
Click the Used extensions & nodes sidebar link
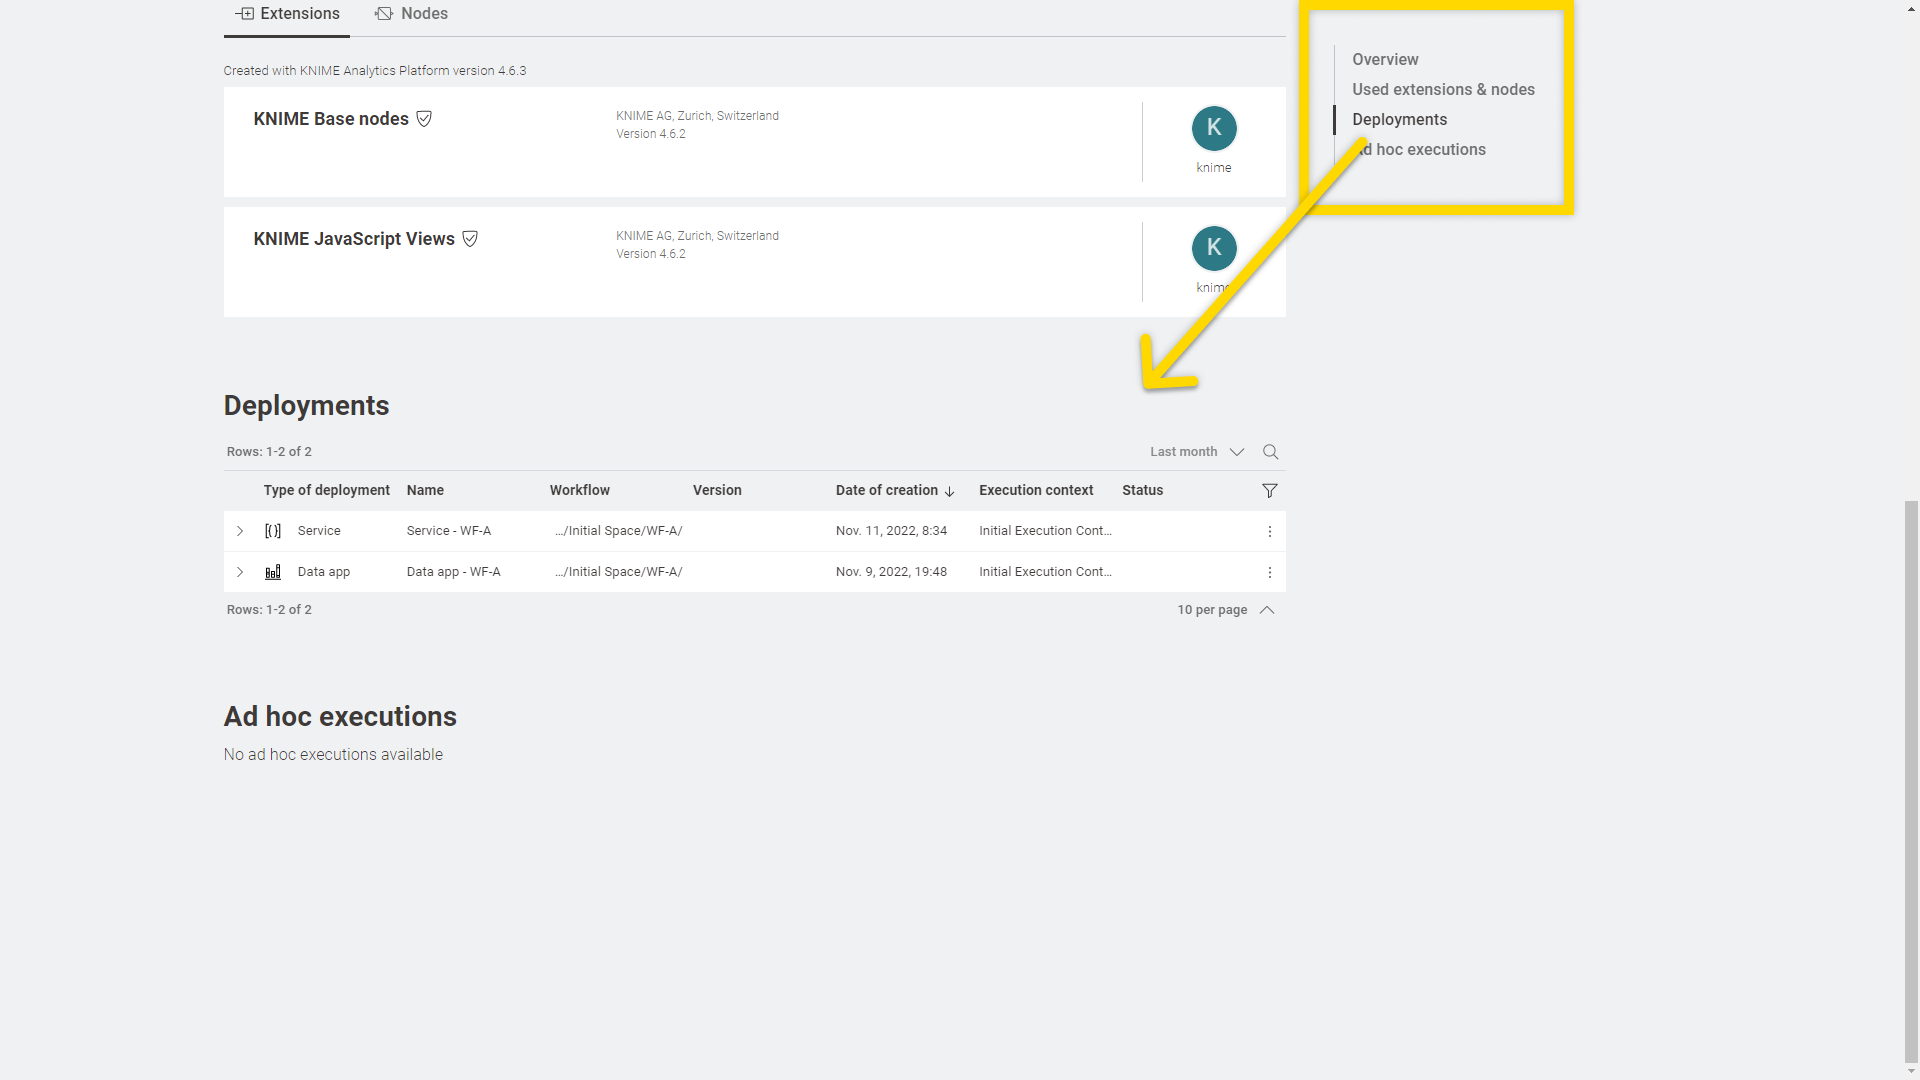coord(1443,88)
